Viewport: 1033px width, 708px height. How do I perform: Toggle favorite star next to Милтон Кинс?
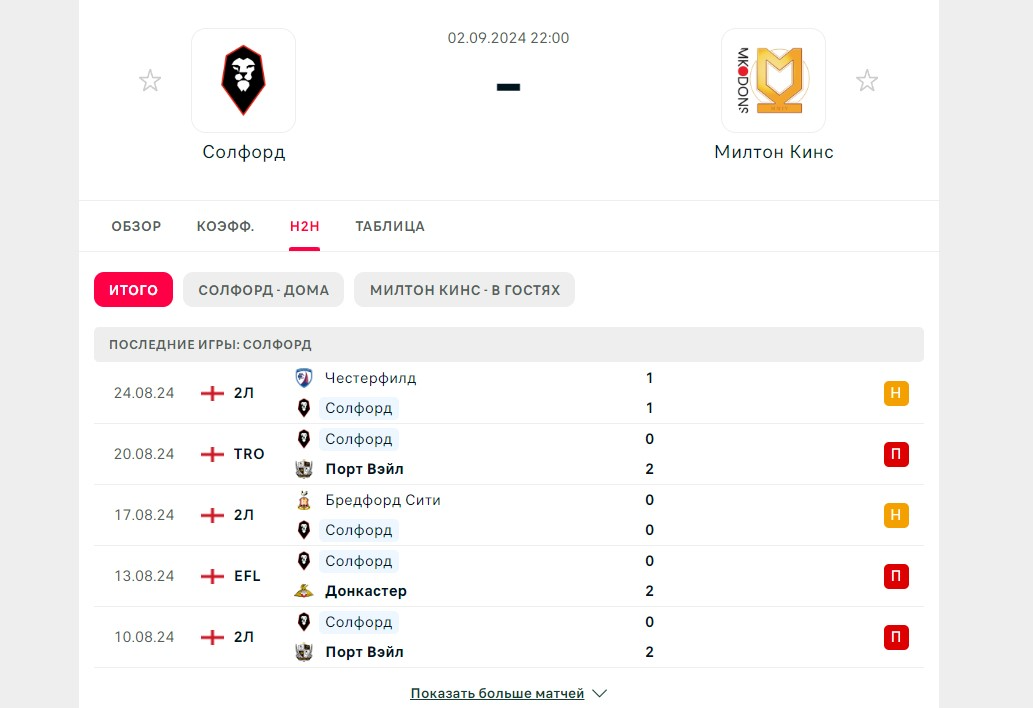[x=867, y=81]
